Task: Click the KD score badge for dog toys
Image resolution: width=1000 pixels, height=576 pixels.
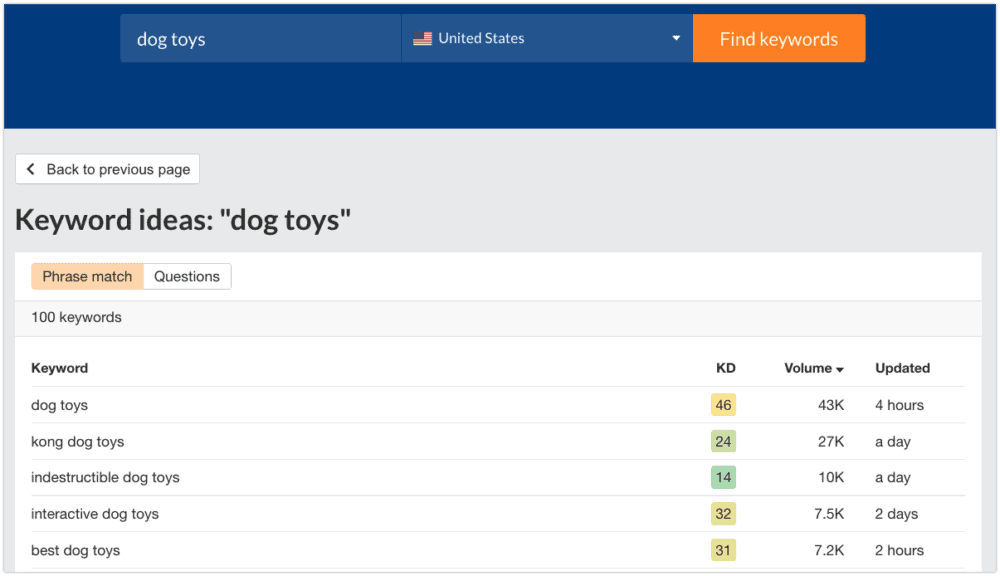Action: [723, 405]
